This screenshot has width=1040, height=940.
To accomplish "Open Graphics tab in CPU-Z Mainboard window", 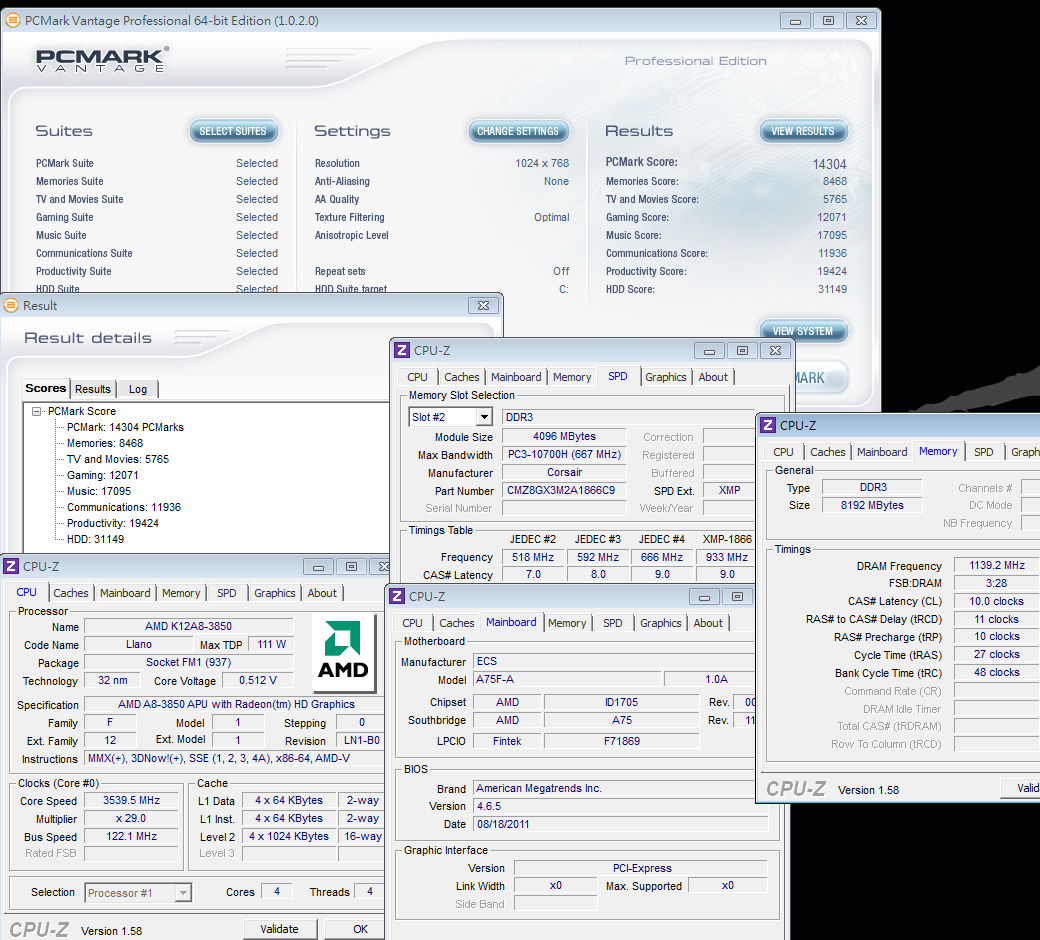I will 661,623.
